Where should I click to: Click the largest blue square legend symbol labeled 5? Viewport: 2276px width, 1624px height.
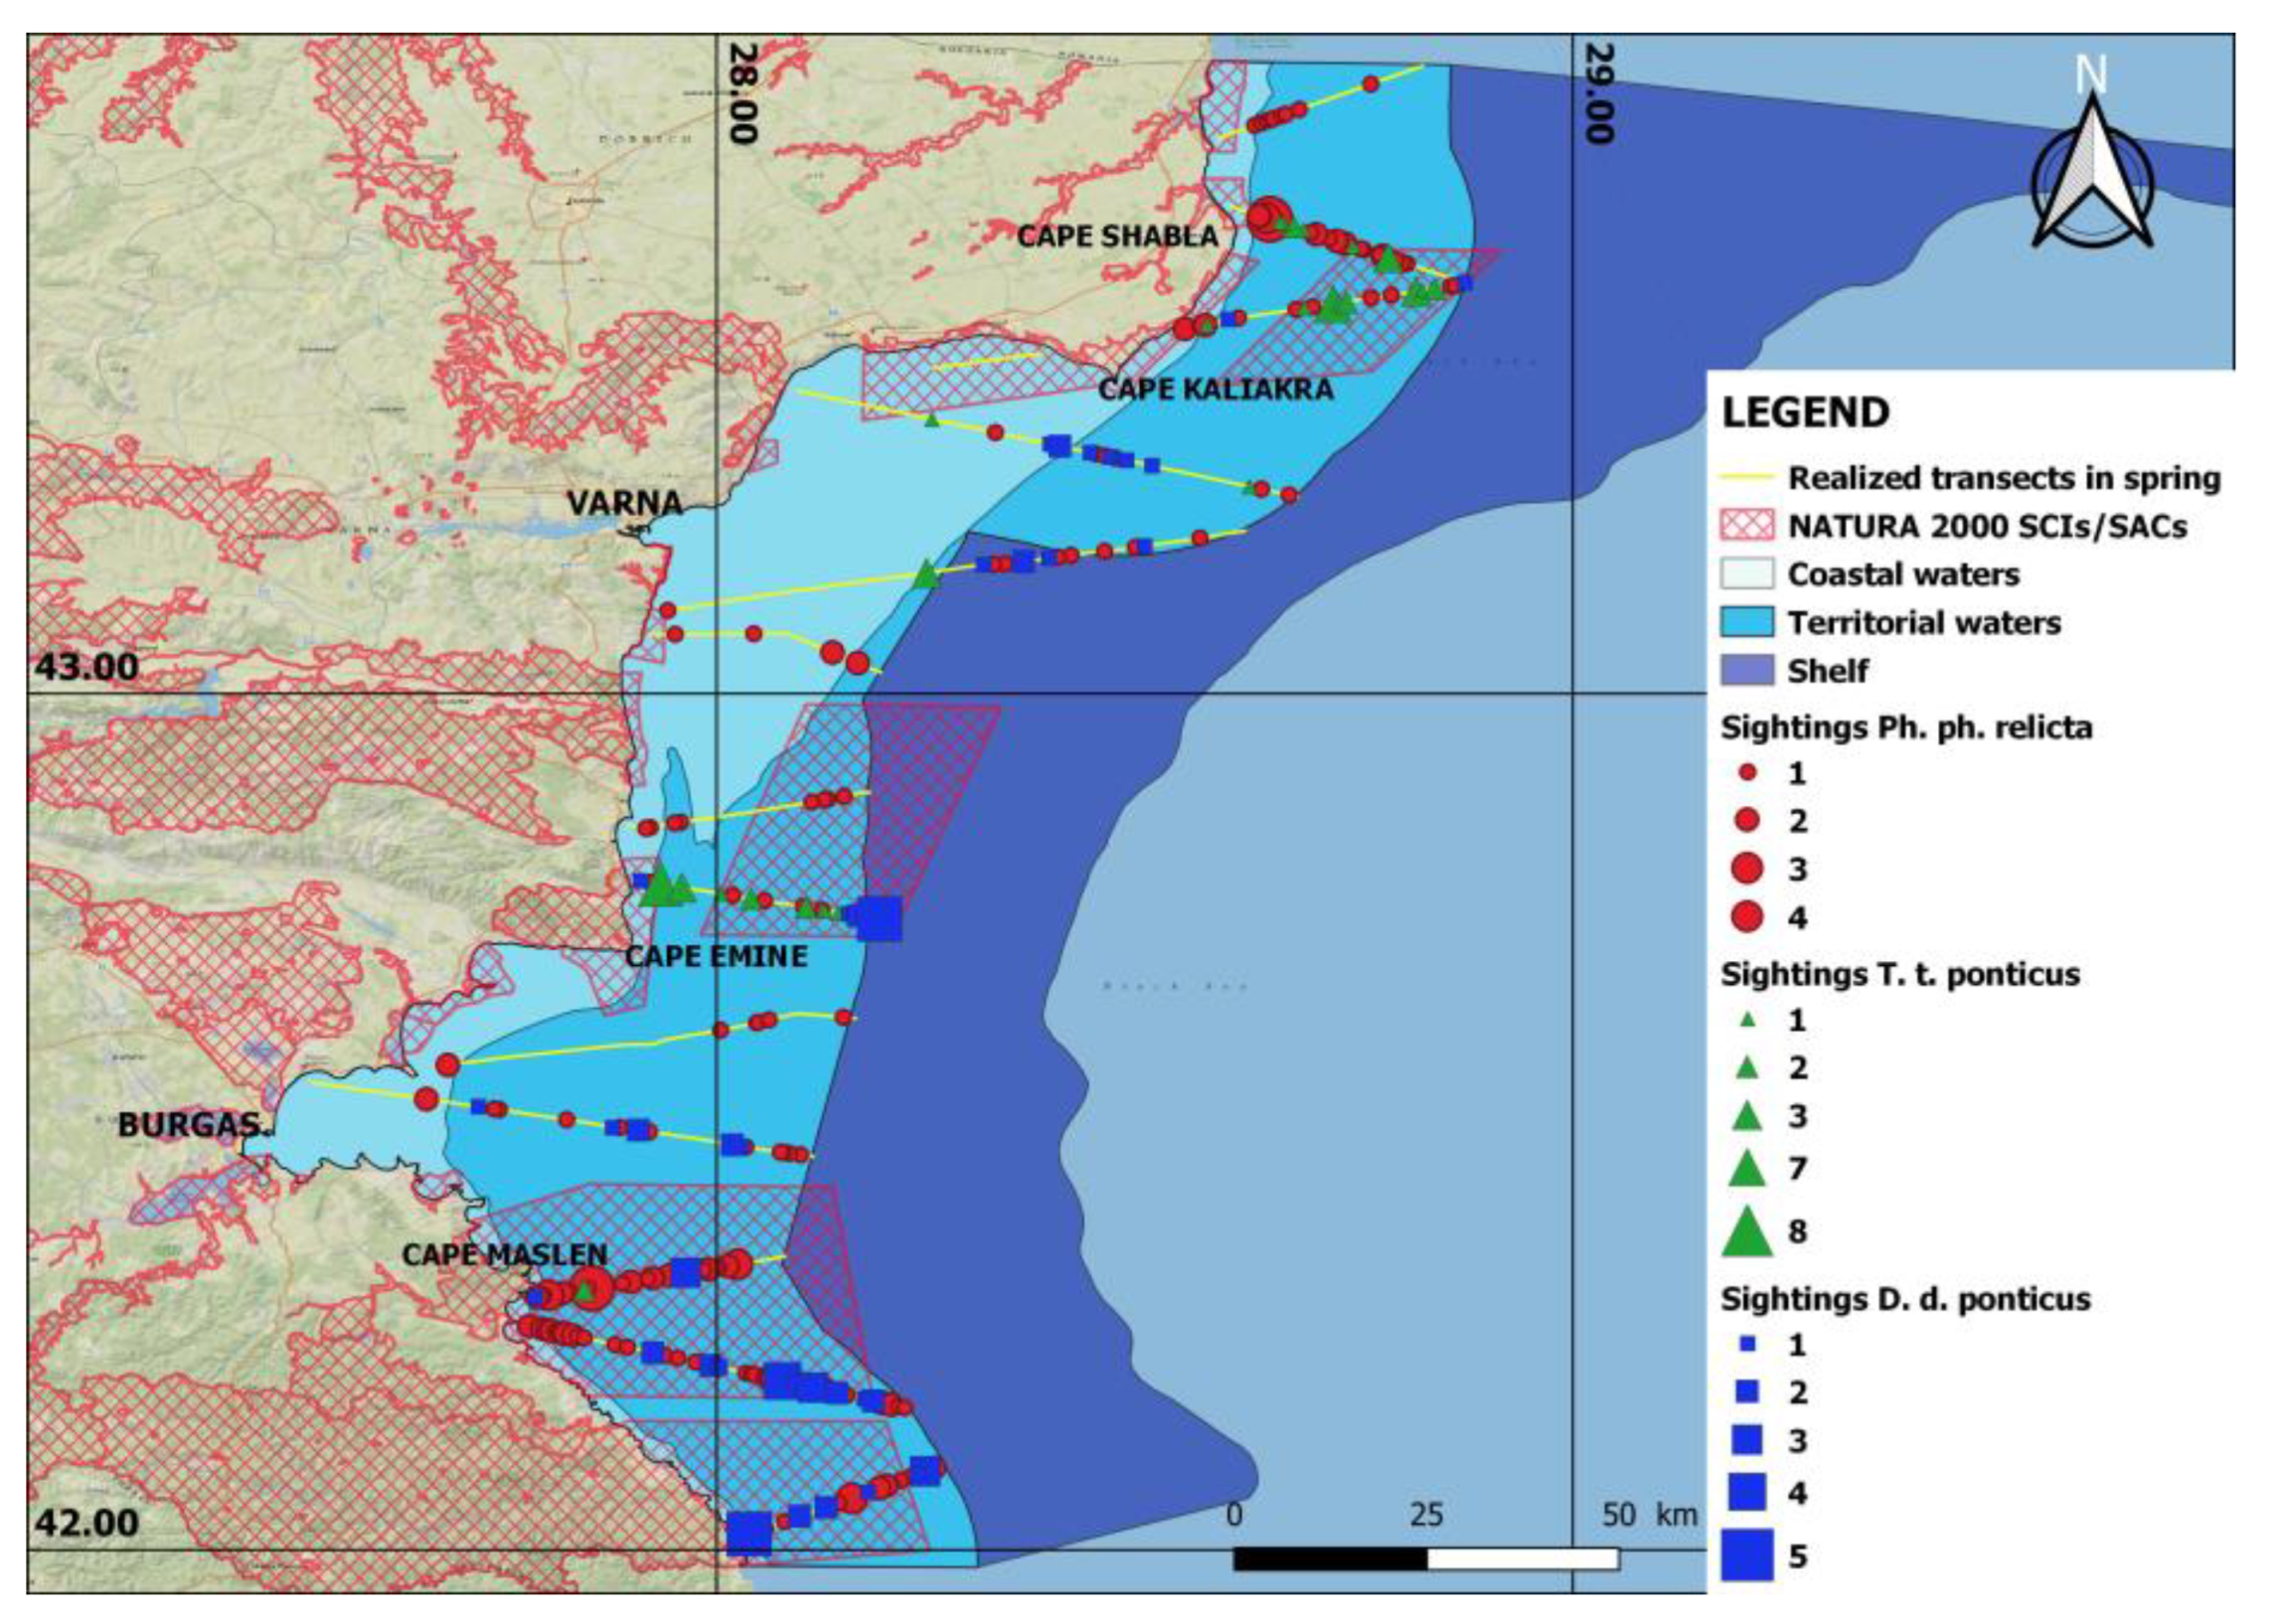1746,1555
